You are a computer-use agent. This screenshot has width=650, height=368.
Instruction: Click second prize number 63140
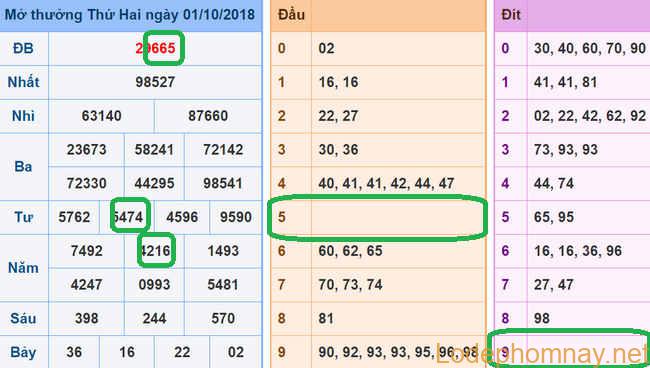(x=102, y=116)
